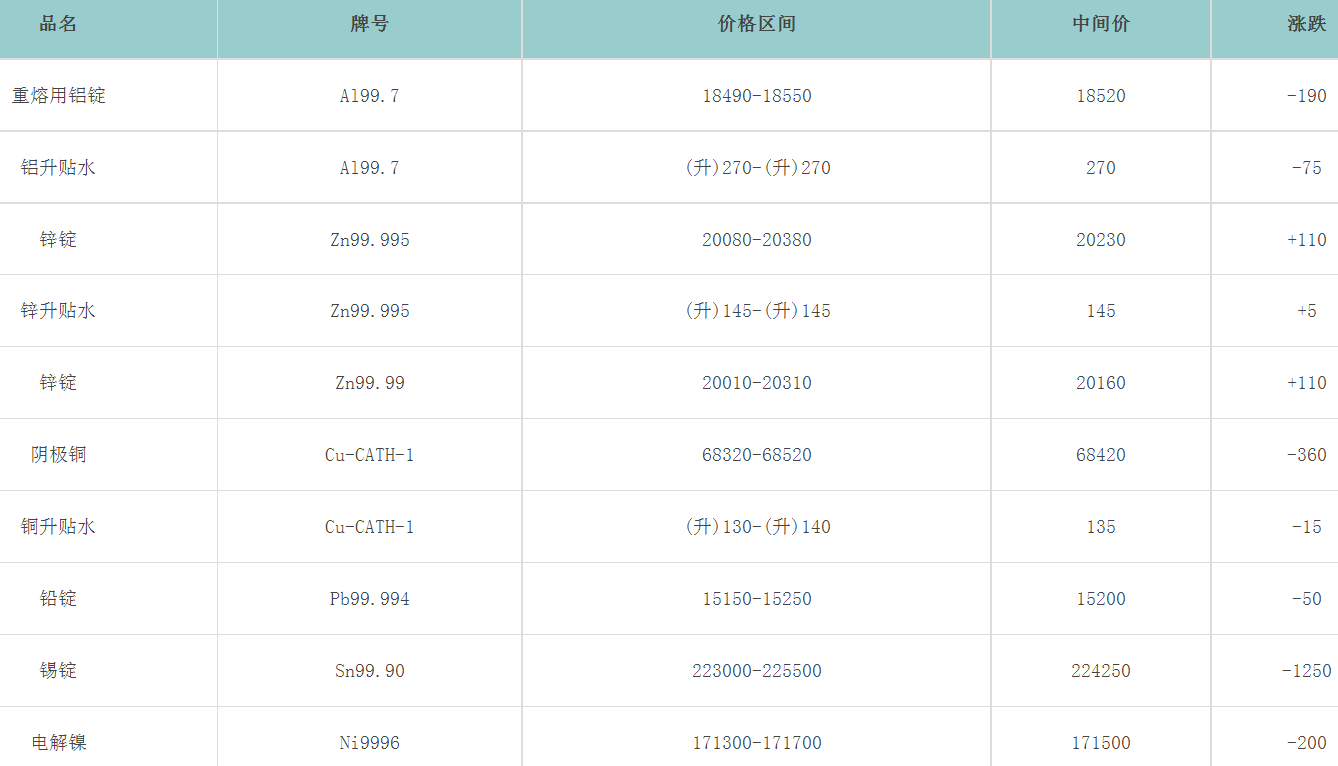
Task: Click the Zn99.99 grade cell
Action: pyautogui.click(x=369, y=383)
